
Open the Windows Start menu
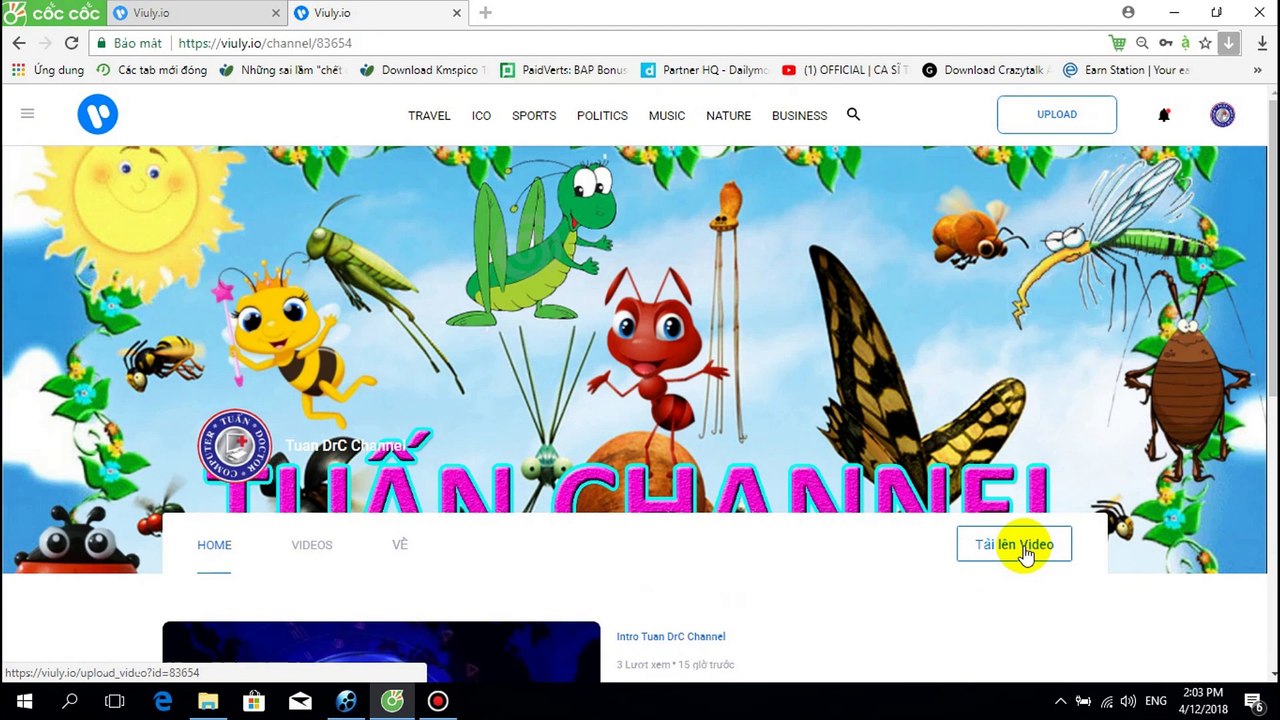[x=23, y=701]
